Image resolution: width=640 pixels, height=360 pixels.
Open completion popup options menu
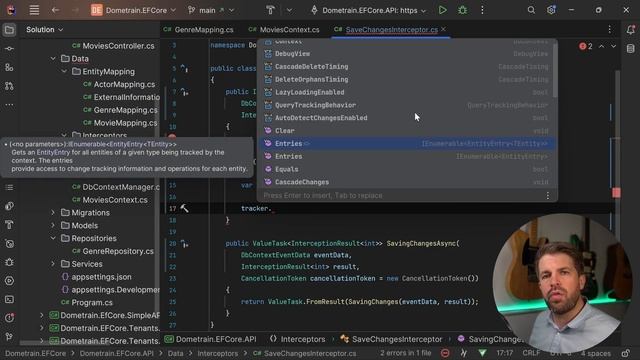(x=548, y=196)
